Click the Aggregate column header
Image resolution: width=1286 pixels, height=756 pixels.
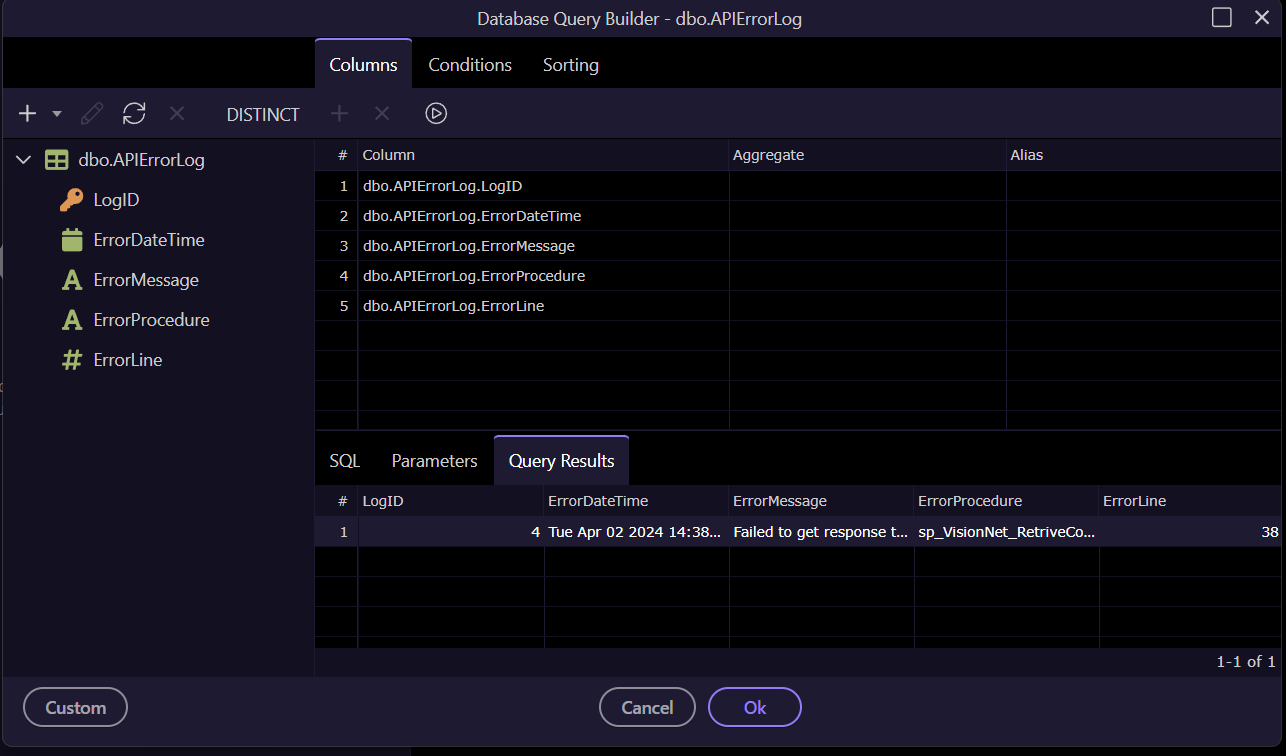coord(868,155)
